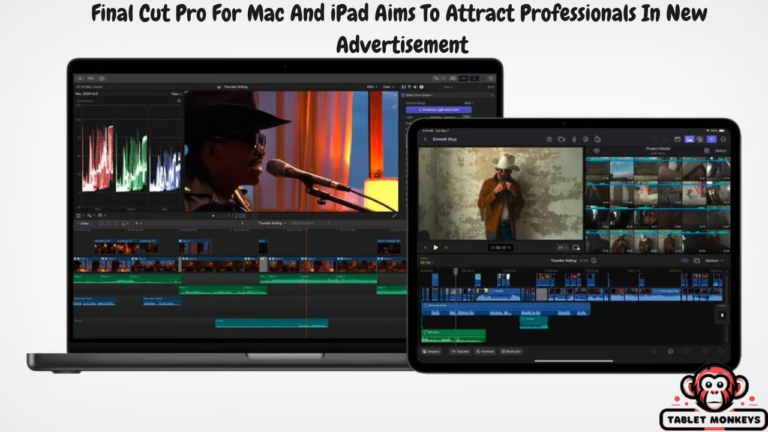Toggle the Mac inspector panel toolbar button
The height and width of the screenshot is (432, 768).
point(474,78)
